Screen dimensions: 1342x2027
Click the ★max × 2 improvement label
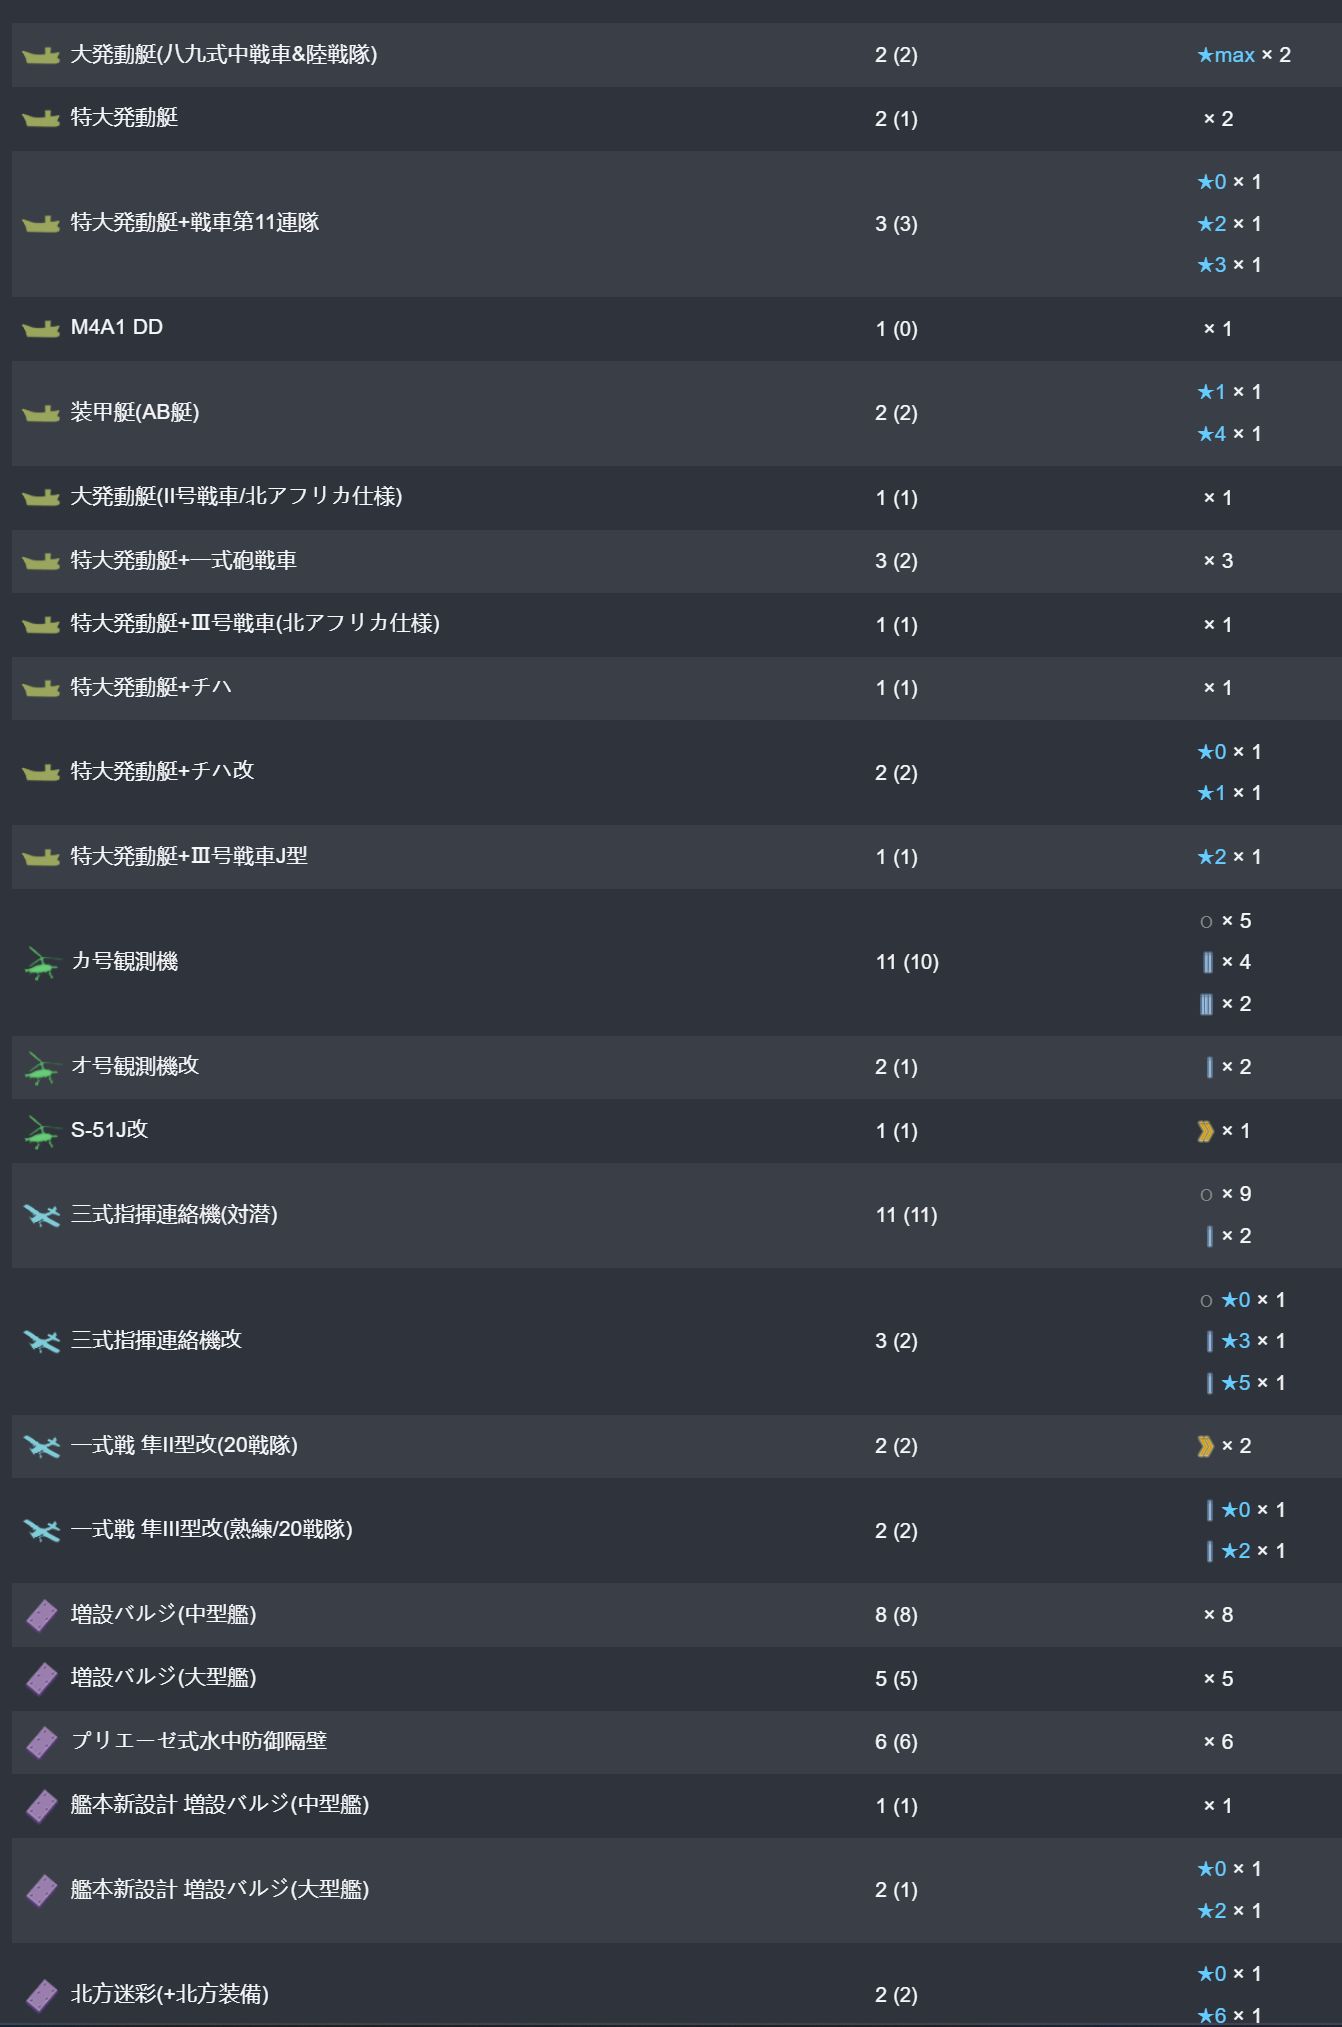pyautogui.click(x=1243, y=55)
